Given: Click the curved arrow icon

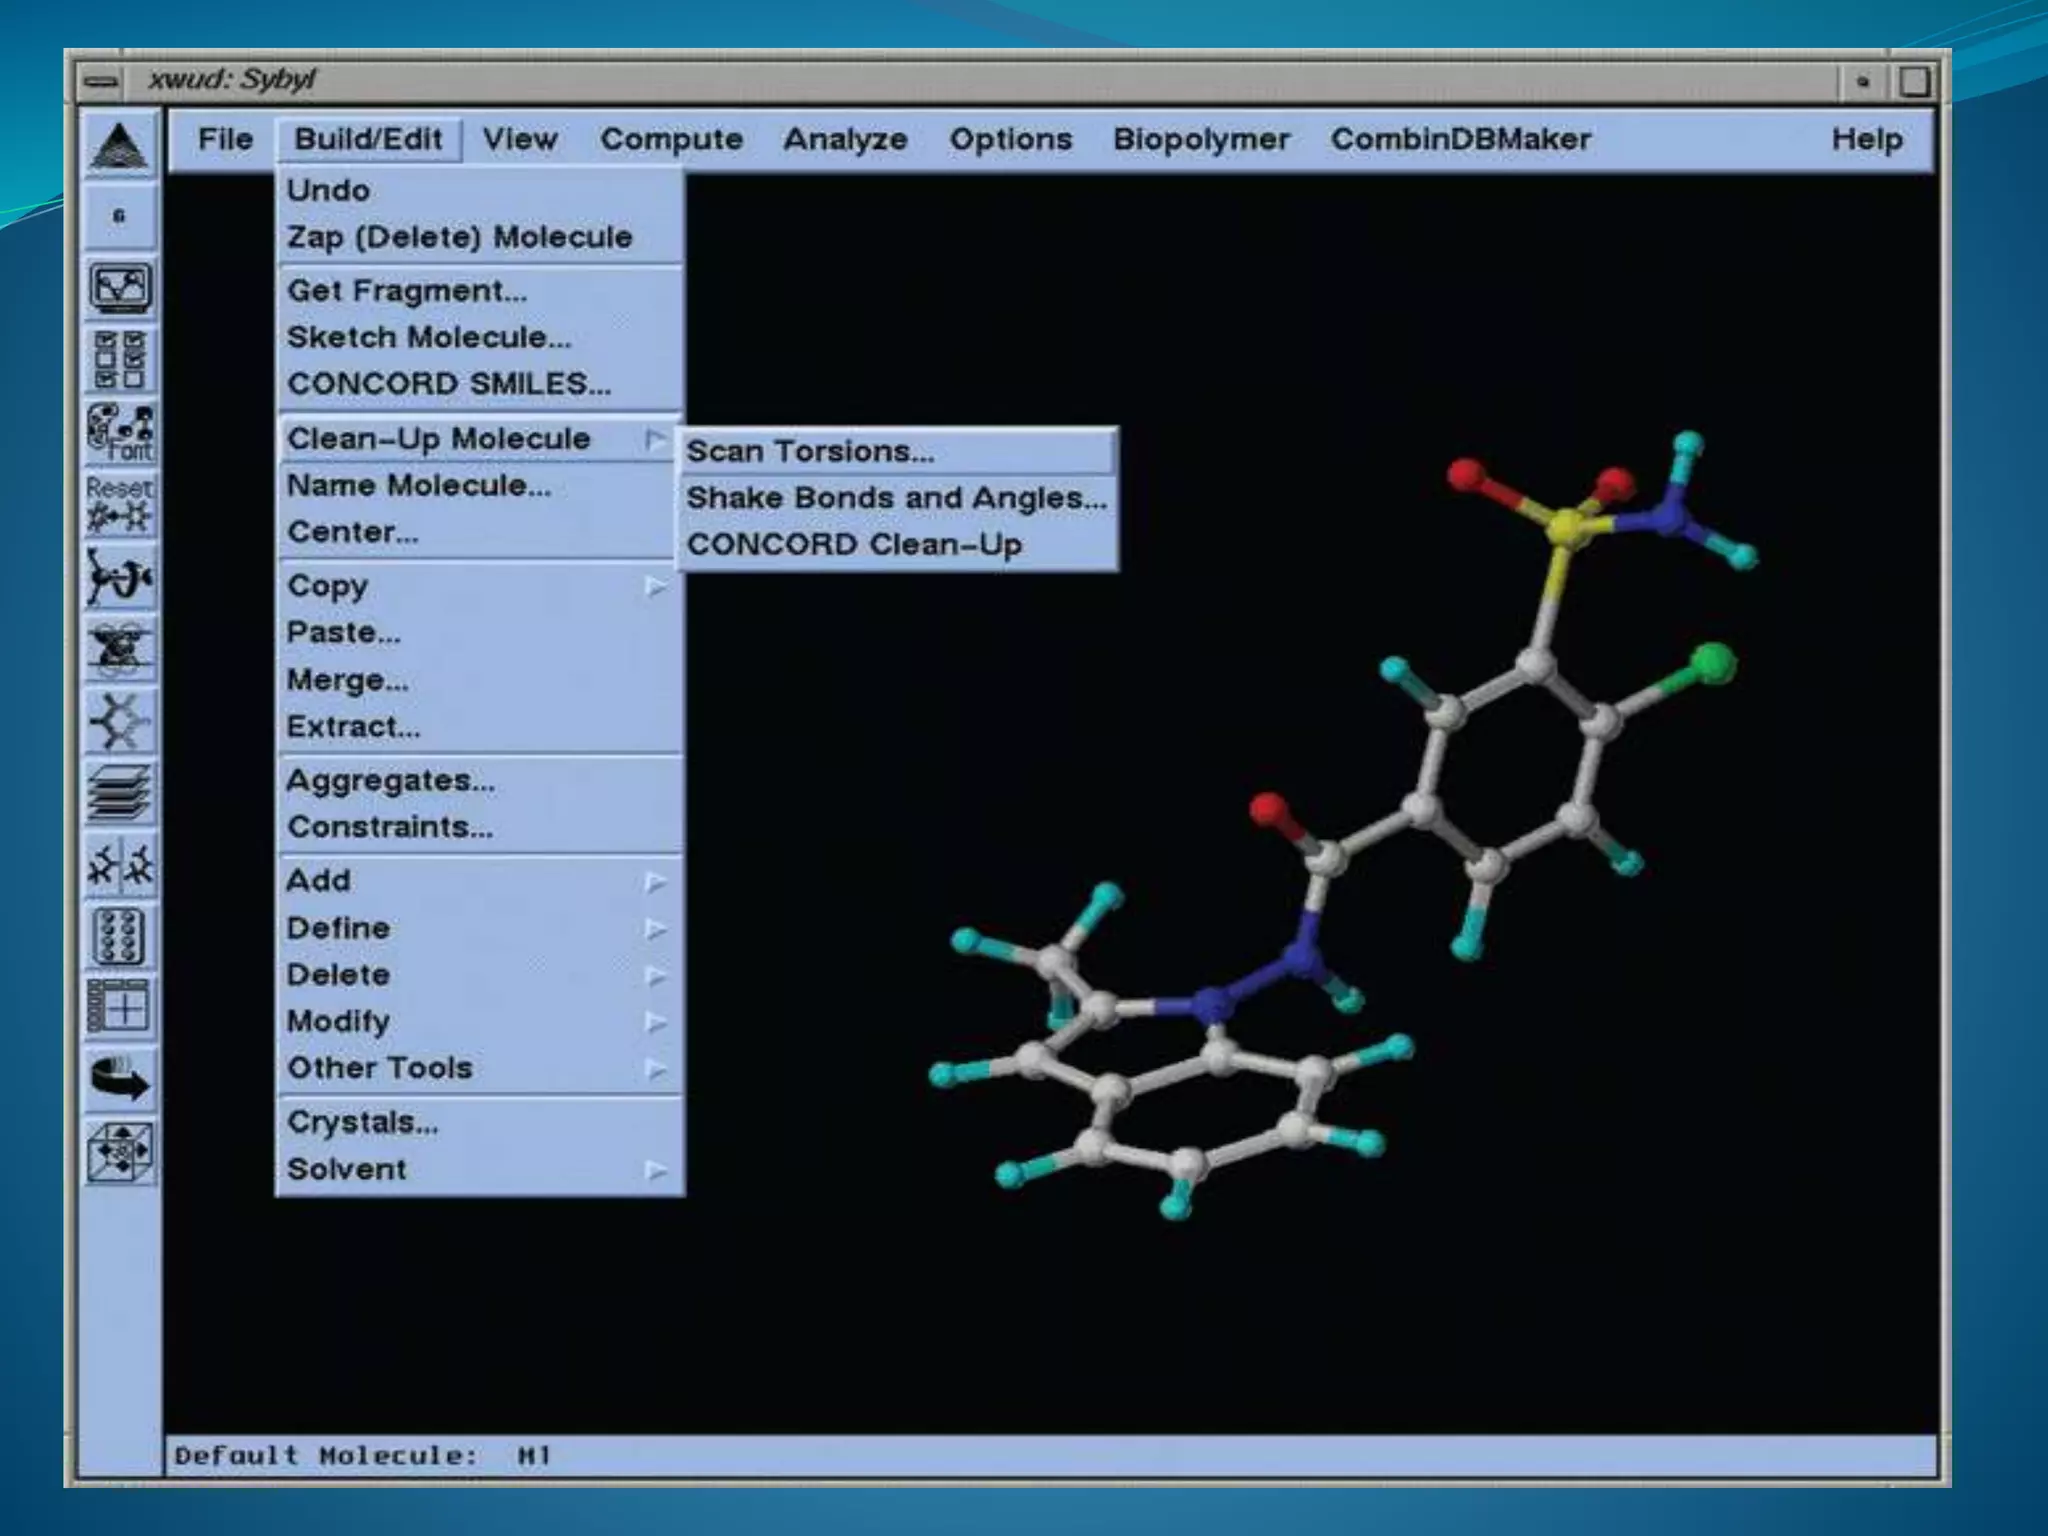Looking at the screenshot, I should coord(120,1080).
